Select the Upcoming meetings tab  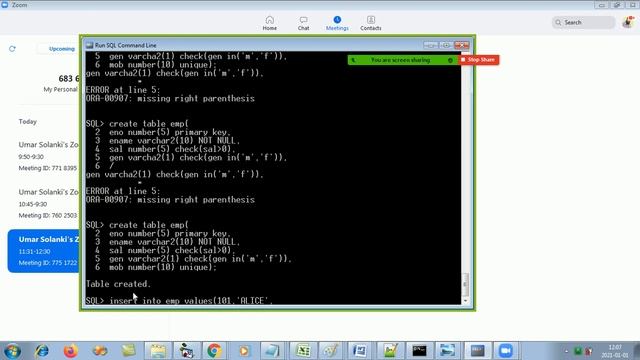click(x=62, y=49)
